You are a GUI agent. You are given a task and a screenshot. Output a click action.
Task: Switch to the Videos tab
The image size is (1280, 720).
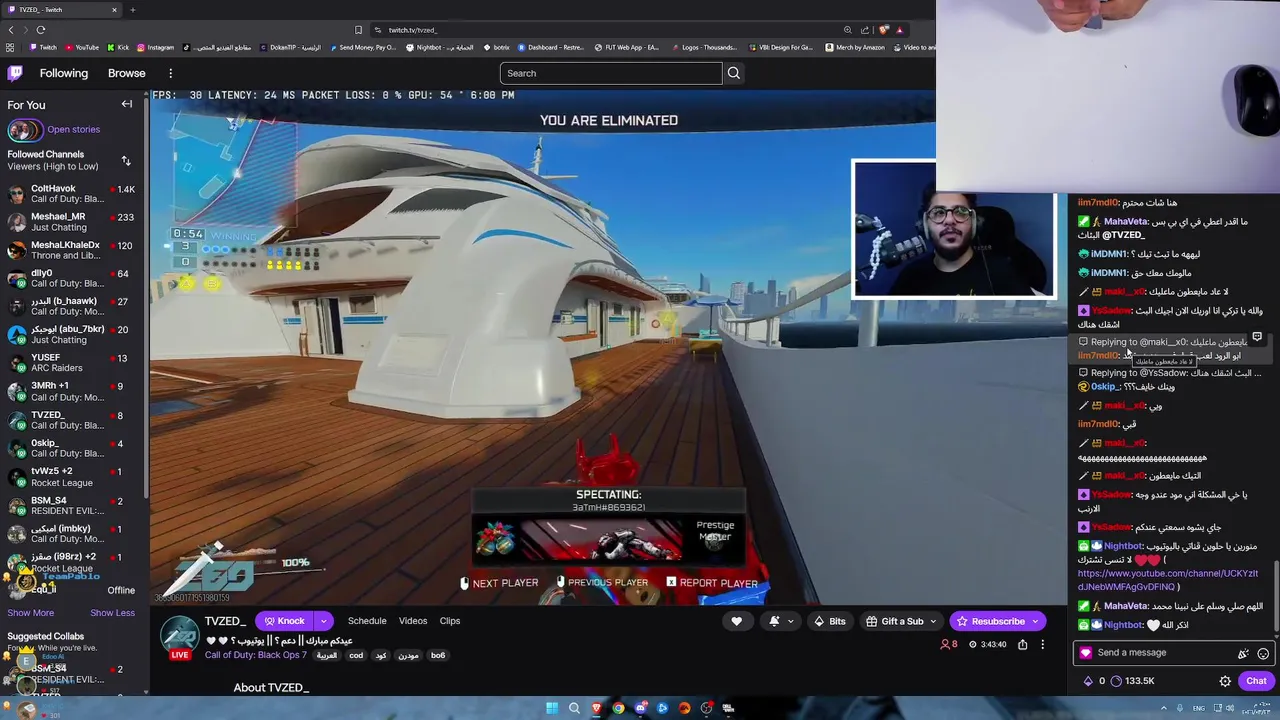(413, 621)
